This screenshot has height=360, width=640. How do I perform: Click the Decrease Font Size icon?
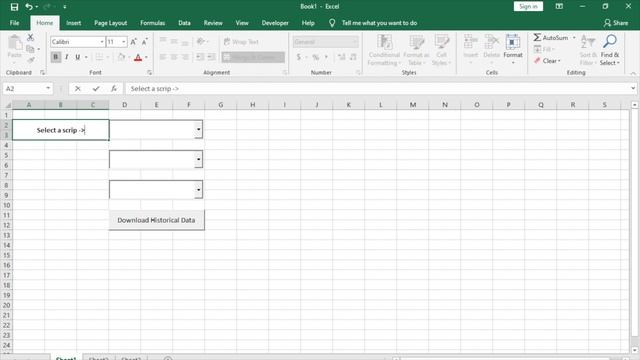[x=144, y=42]
